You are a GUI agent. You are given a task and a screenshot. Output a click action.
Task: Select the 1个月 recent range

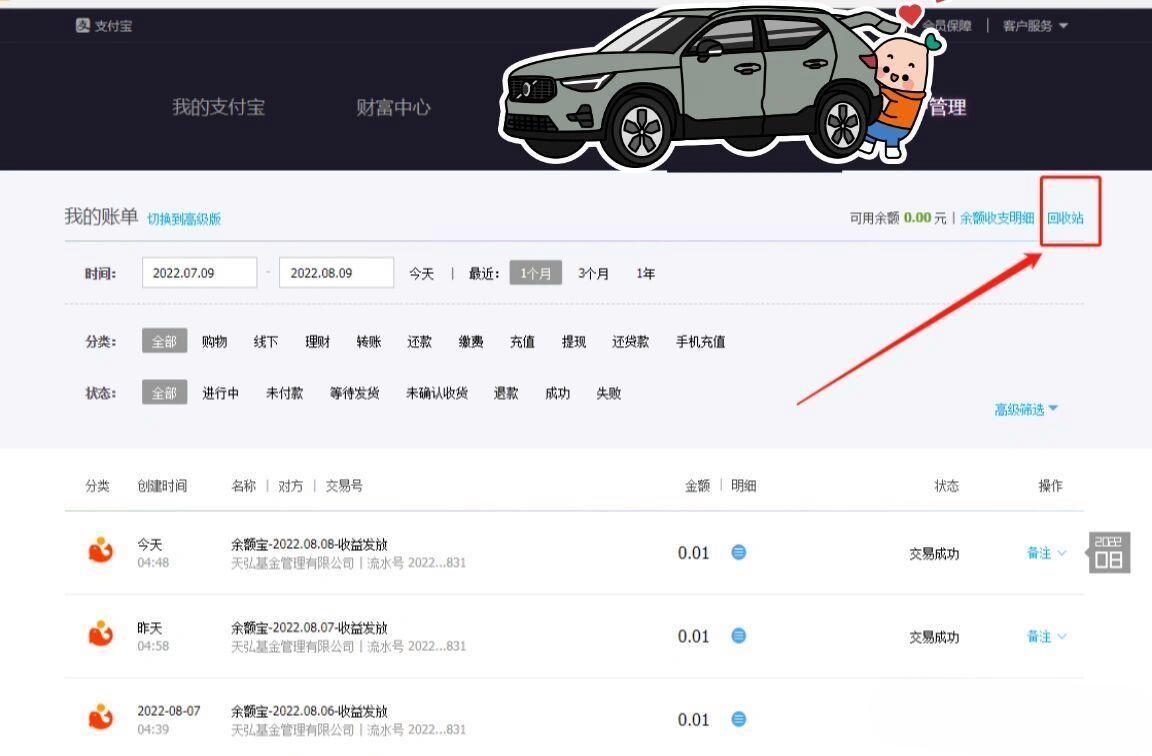(x=536, y=273)
